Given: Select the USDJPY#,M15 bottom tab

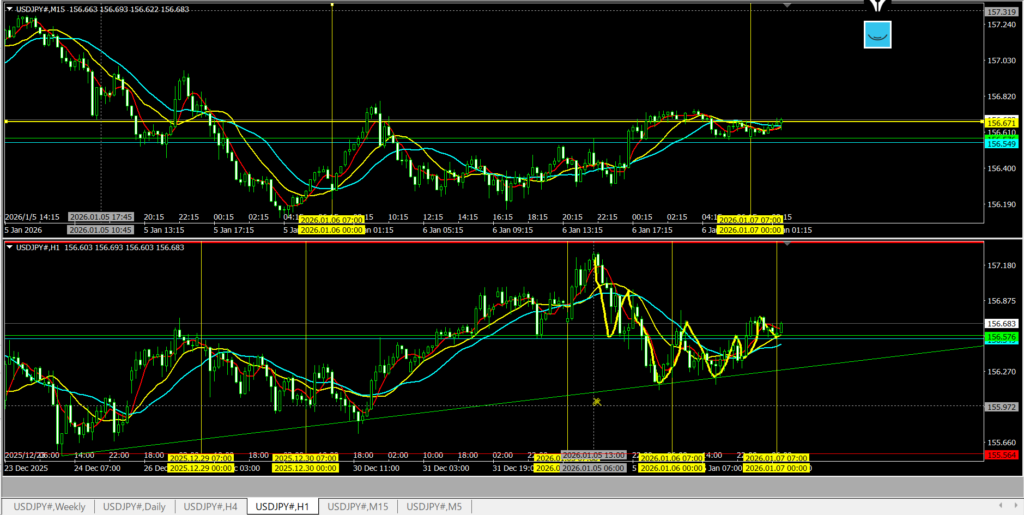Looking at the screenshot, I should tap(360, 506).
